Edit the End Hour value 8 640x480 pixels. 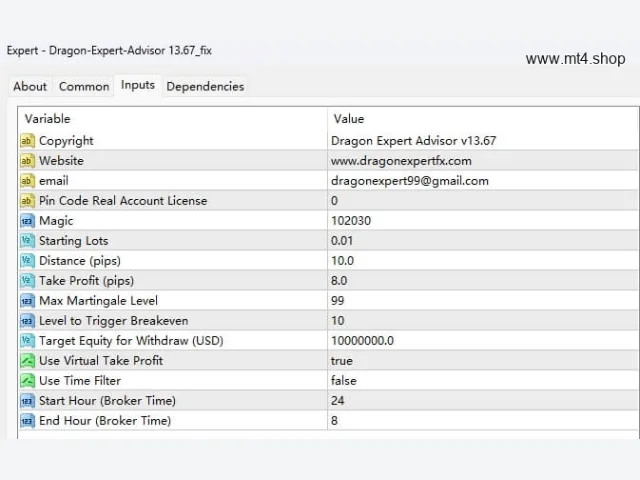[x=334, y=421]
